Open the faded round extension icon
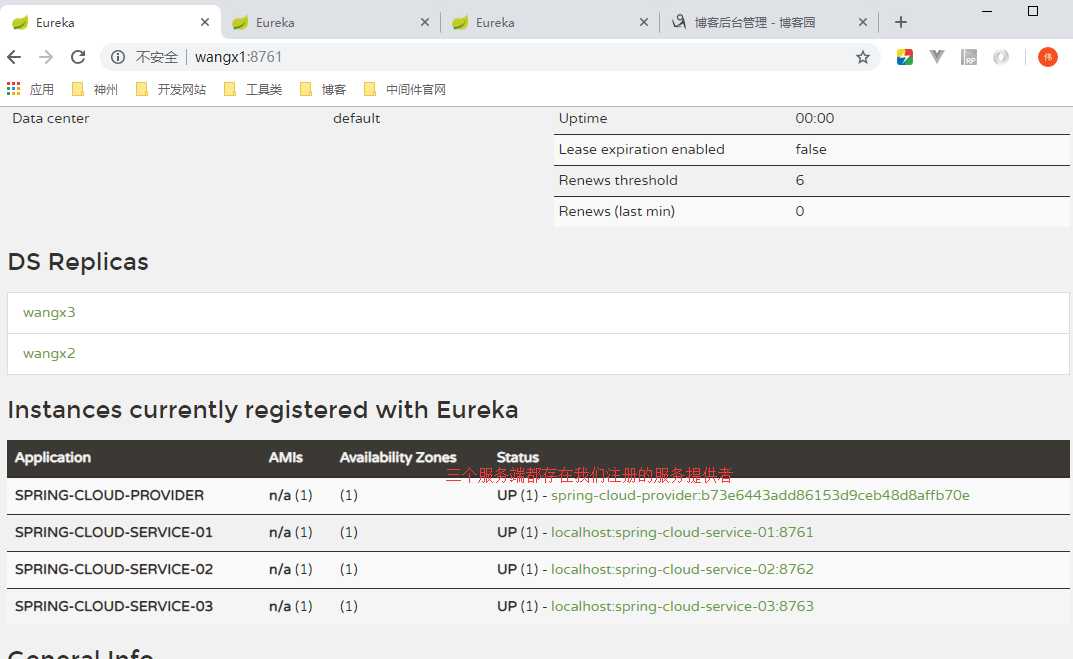 [1001, 57]
